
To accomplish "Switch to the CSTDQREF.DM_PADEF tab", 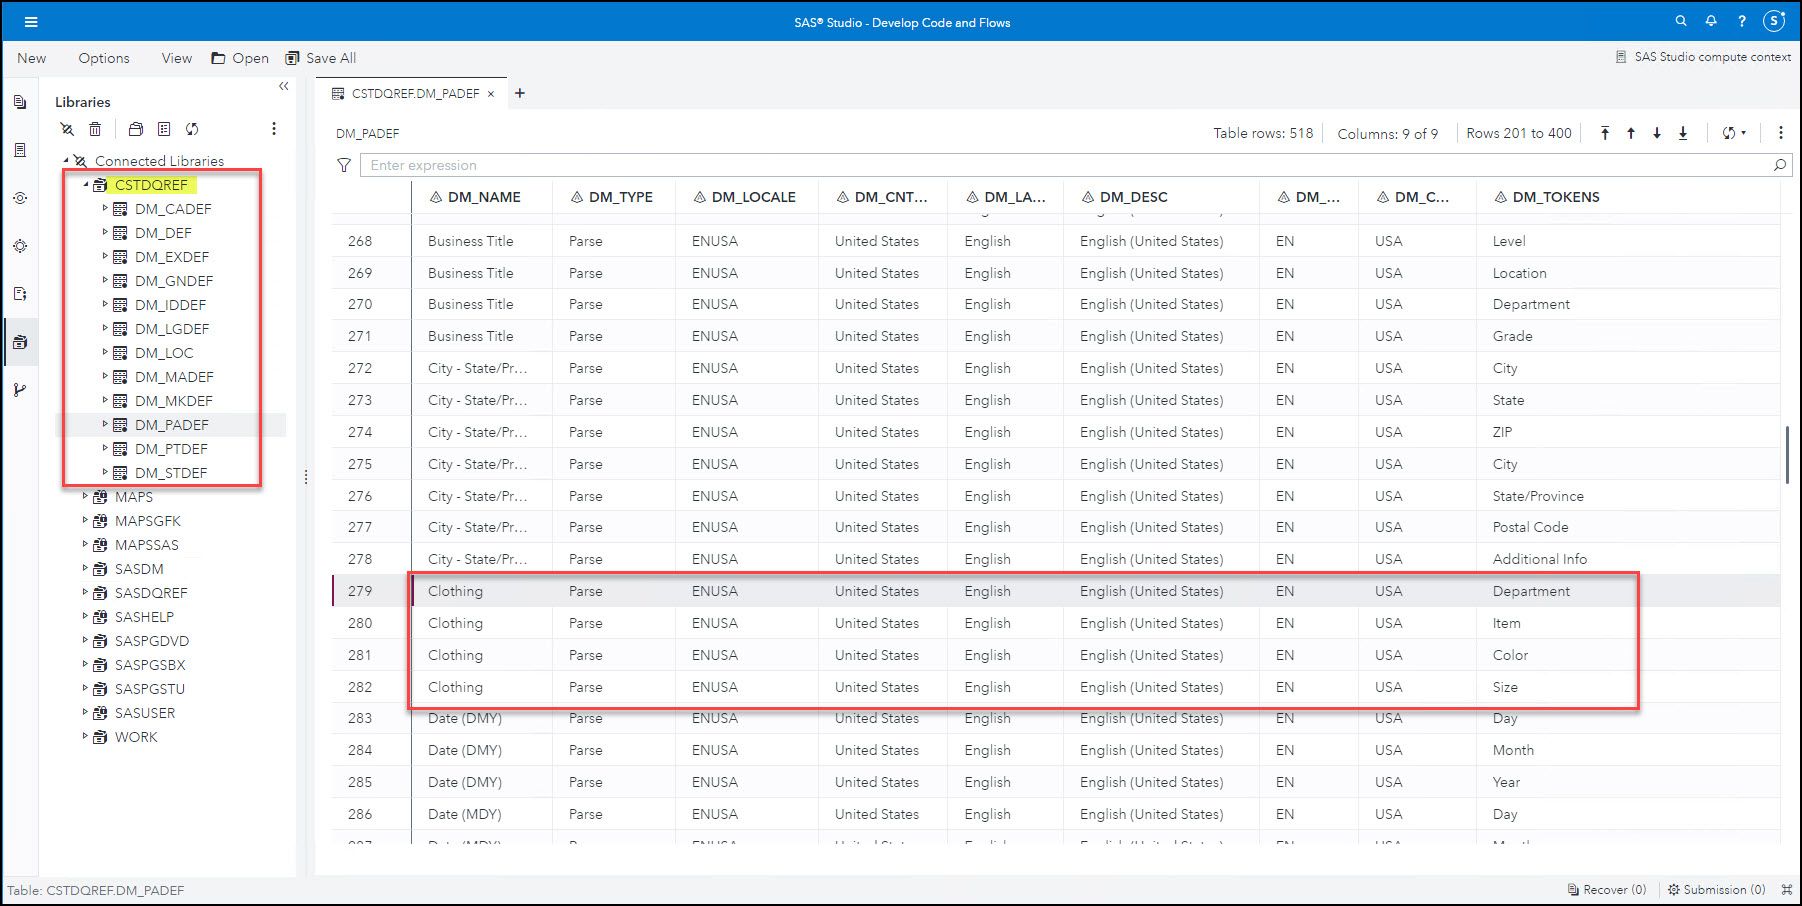I will pos(410,93).
